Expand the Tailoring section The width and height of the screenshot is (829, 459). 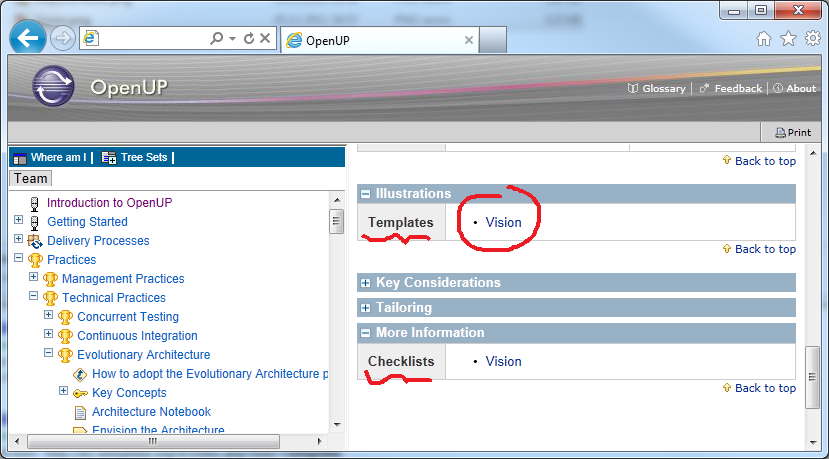(x=365, y=308)
